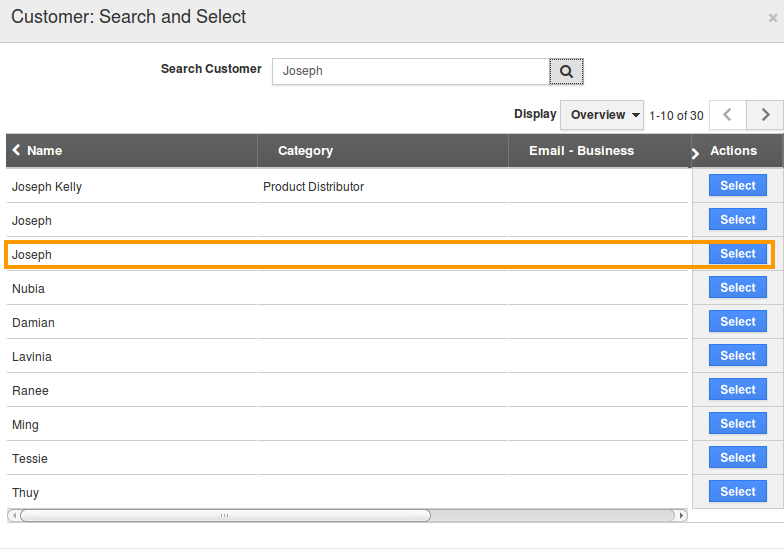The width and height of the screenshot is (784, 549).
Task: Click right chevron beside Actions header
Action: click(695, 153)
